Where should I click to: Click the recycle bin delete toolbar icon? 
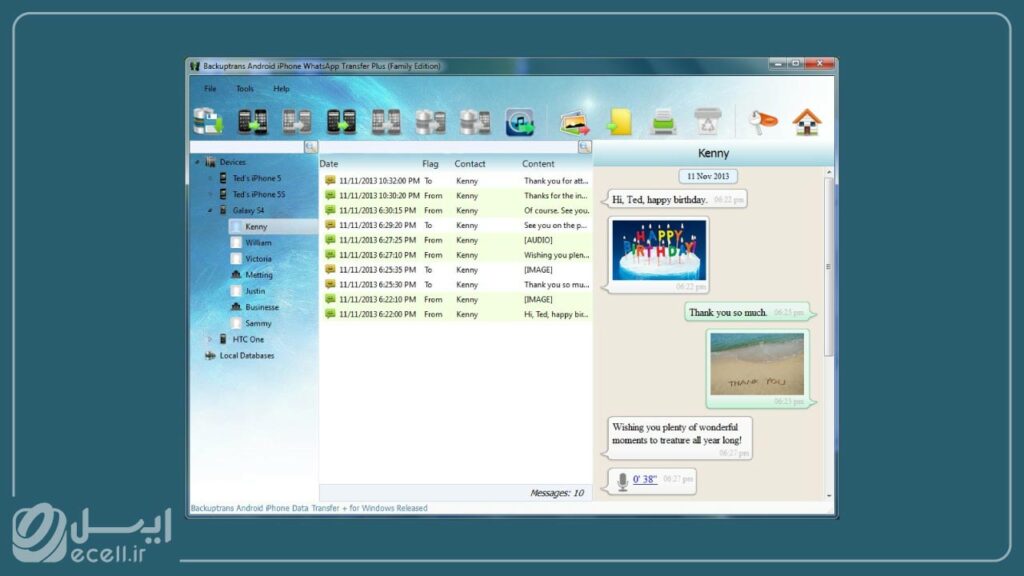(x=708, y=122)
